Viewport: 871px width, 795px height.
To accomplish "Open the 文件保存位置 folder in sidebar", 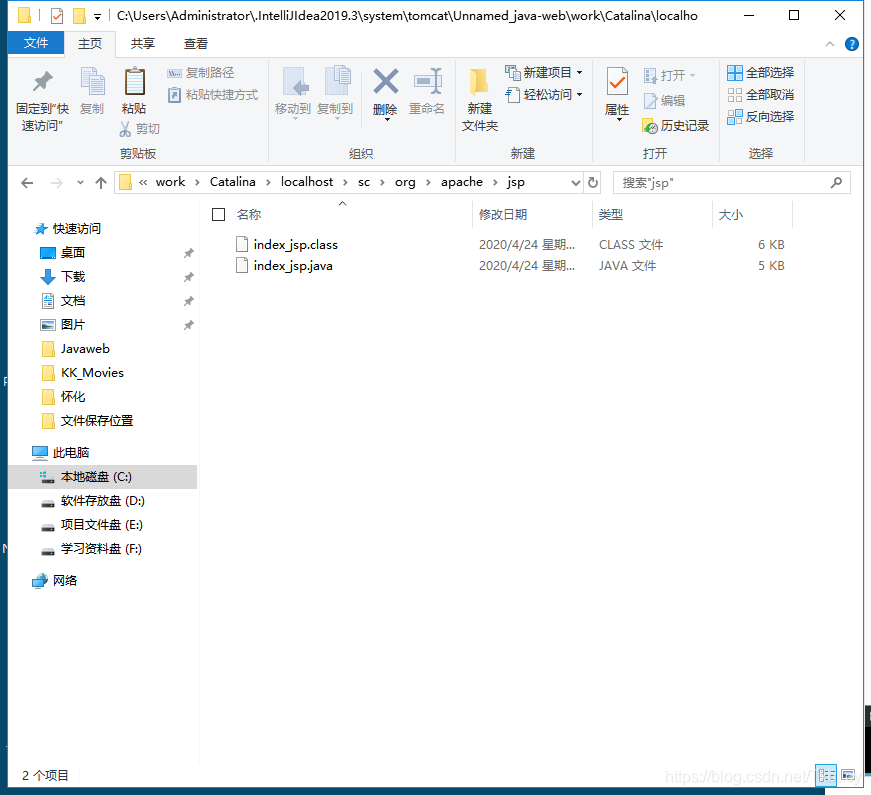I will tap(97, 421).
